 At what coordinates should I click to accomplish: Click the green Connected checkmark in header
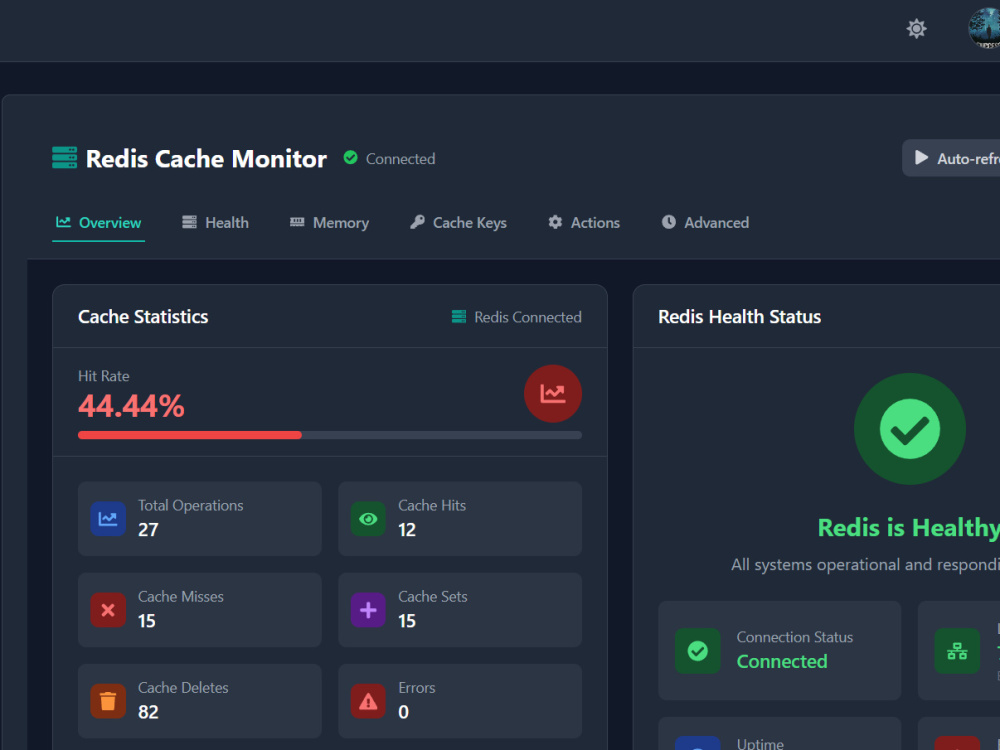tap(350, 158)
